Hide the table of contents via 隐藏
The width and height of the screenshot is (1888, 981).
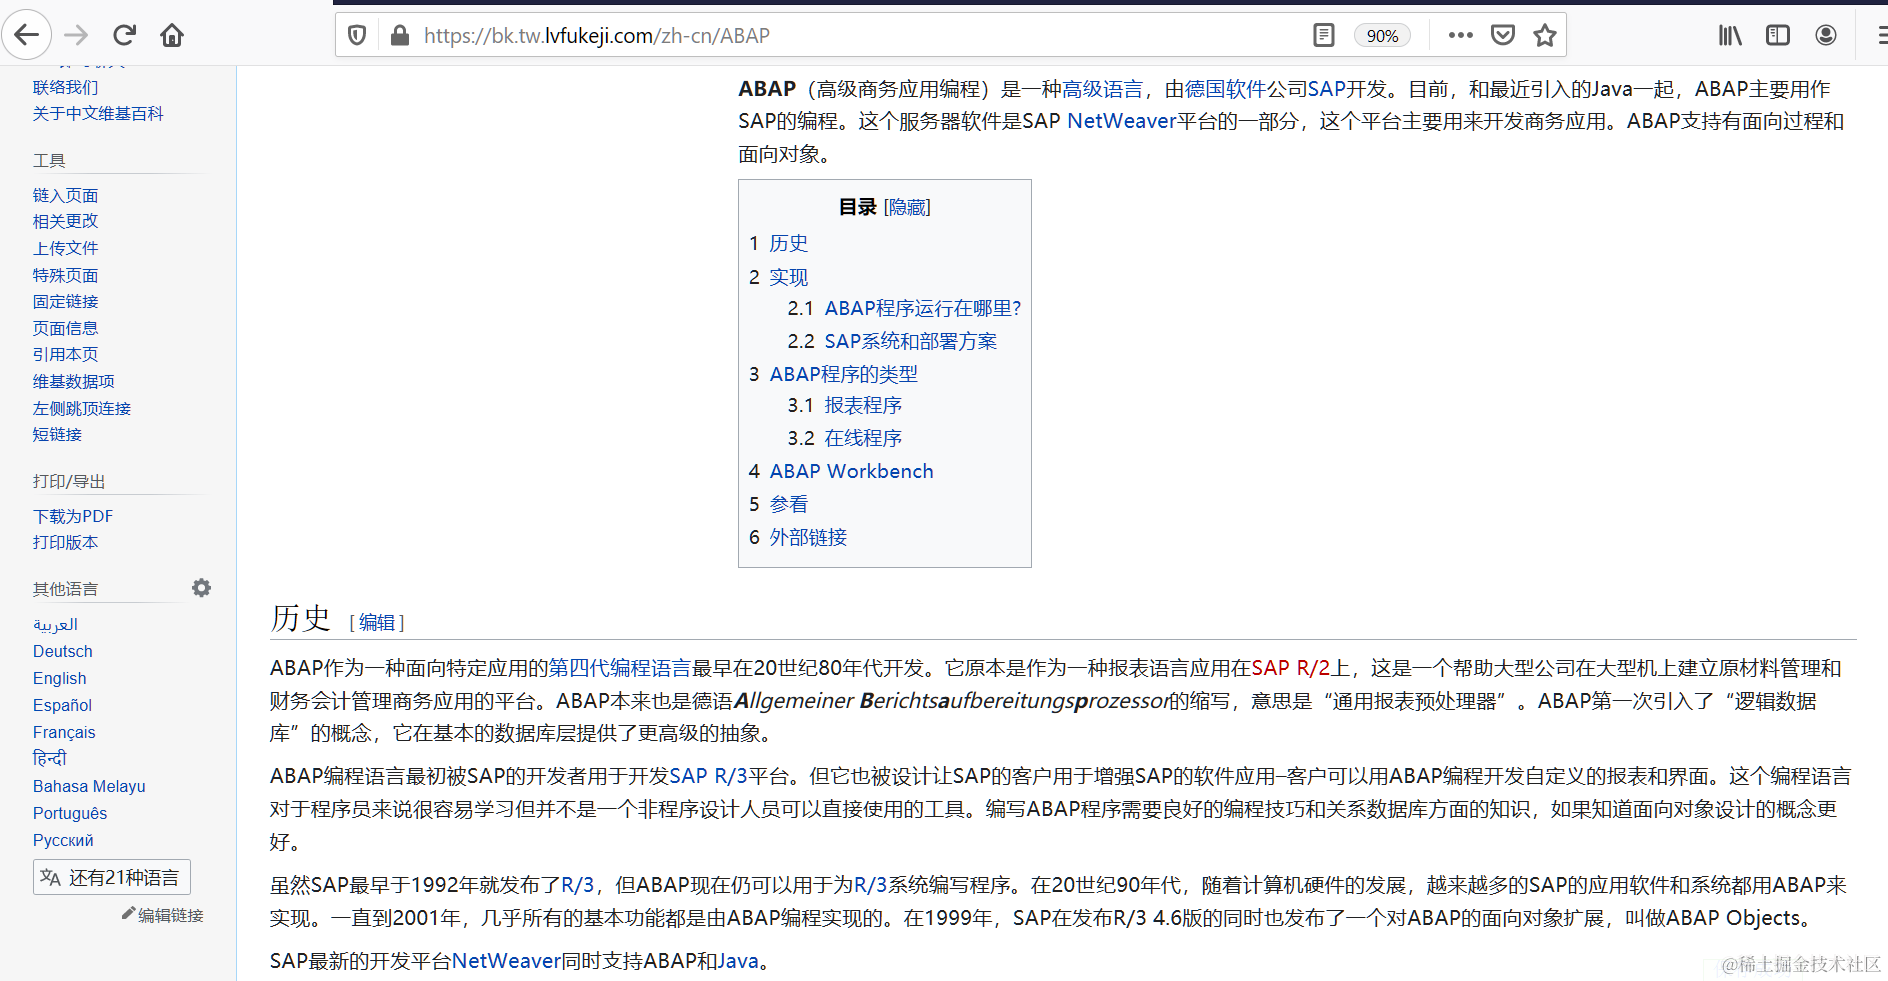pos(908,207)
